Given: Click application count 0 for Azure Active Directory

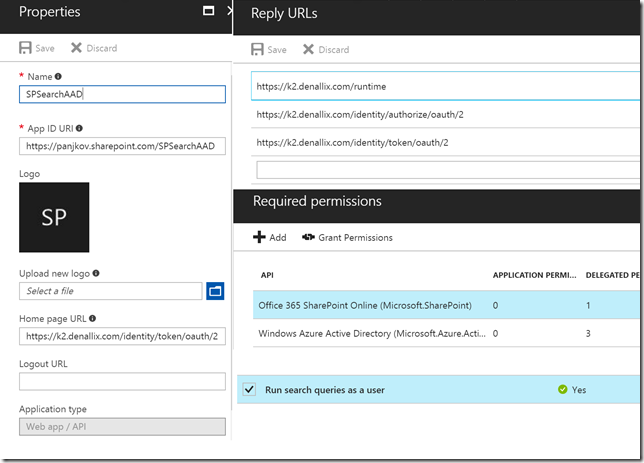Looking at the screenshot, I should pyautogui.click(x=495, y=333).
